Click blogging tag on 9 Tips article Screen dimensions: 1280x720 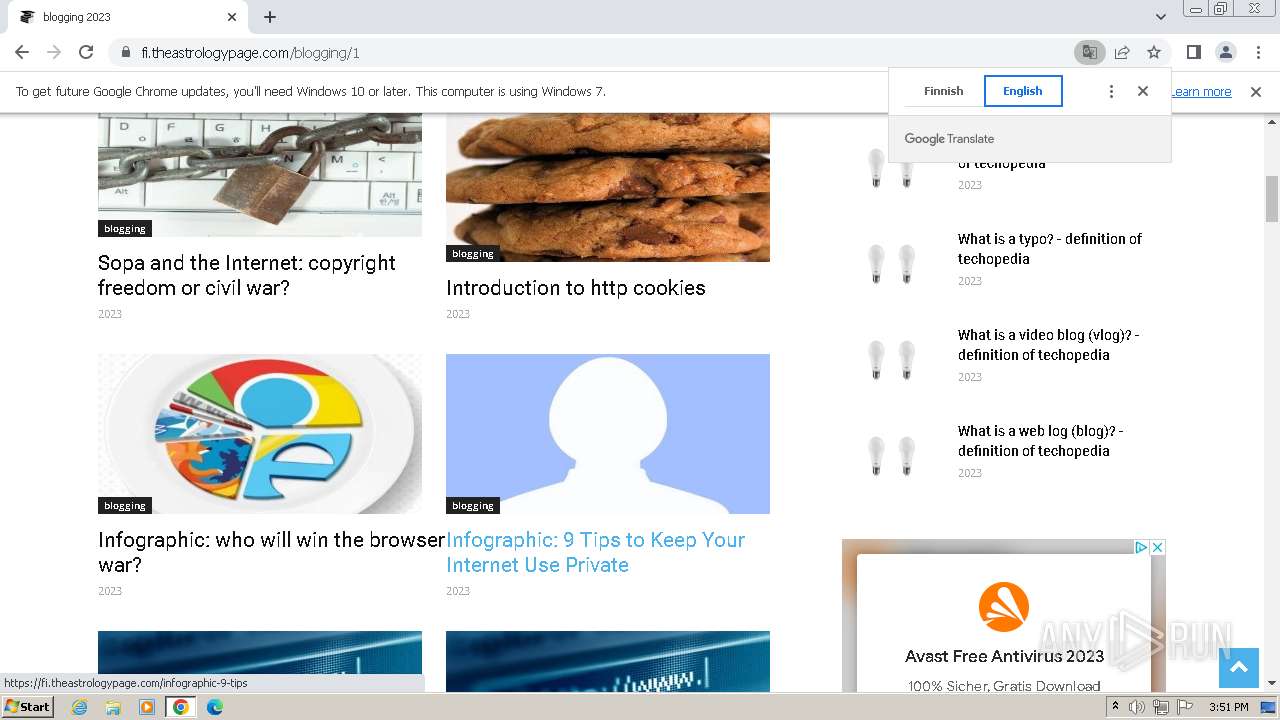tap(473, 506)
